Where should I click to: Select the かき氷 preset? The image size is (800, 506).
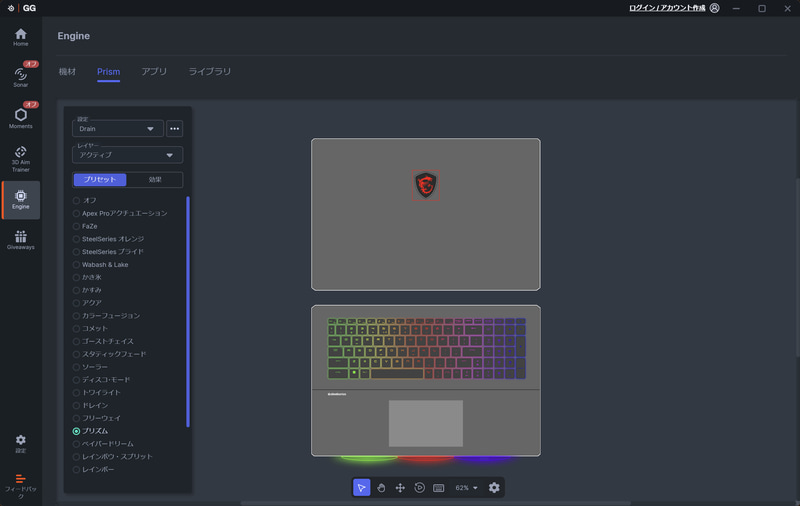point(87,277)
